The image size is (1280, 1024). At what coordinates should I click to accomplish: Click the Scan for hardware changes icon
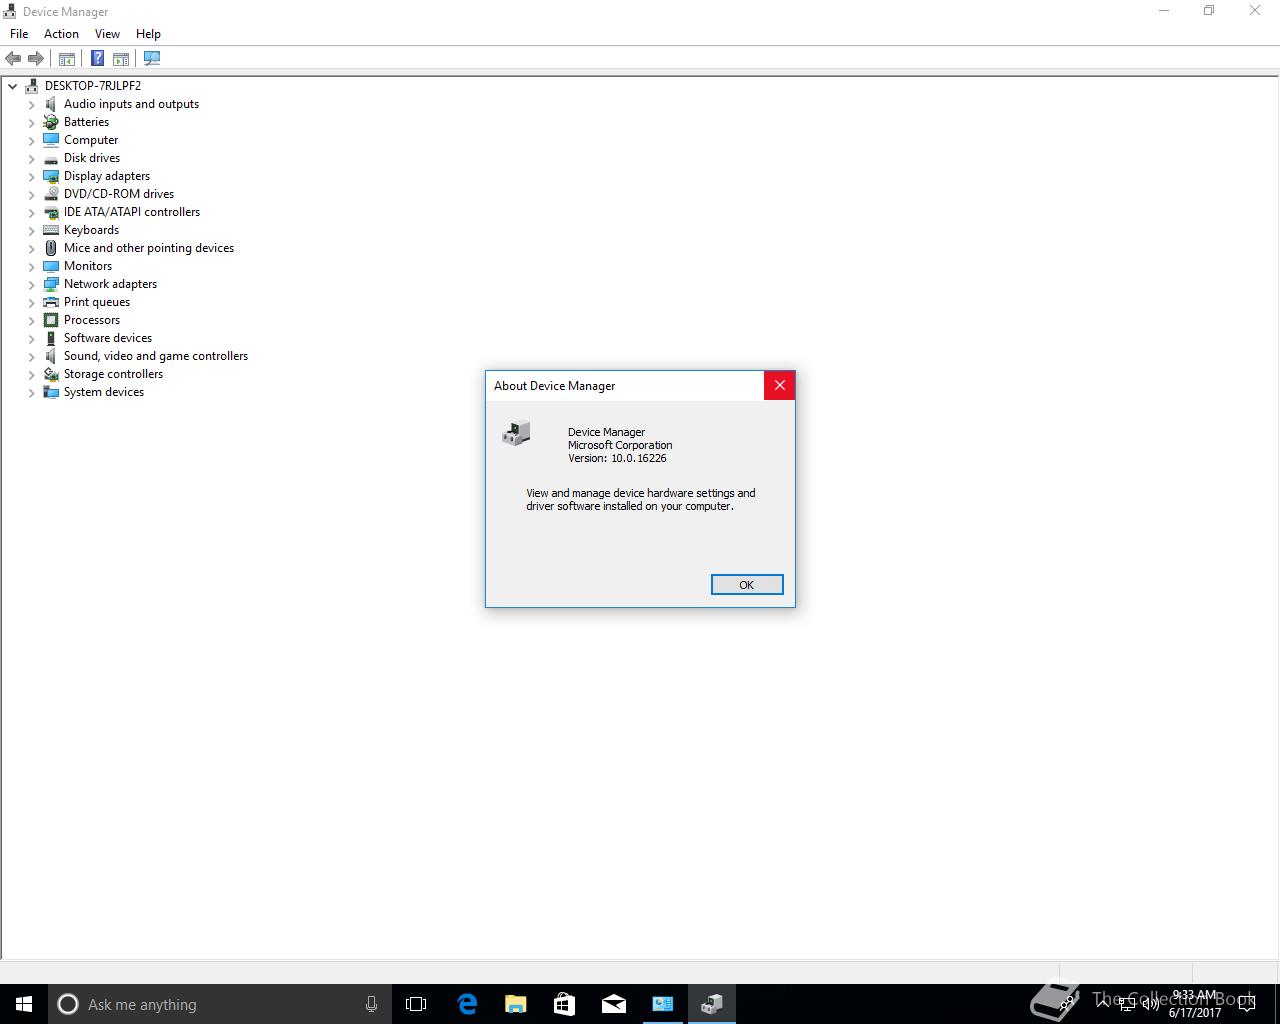152,59
